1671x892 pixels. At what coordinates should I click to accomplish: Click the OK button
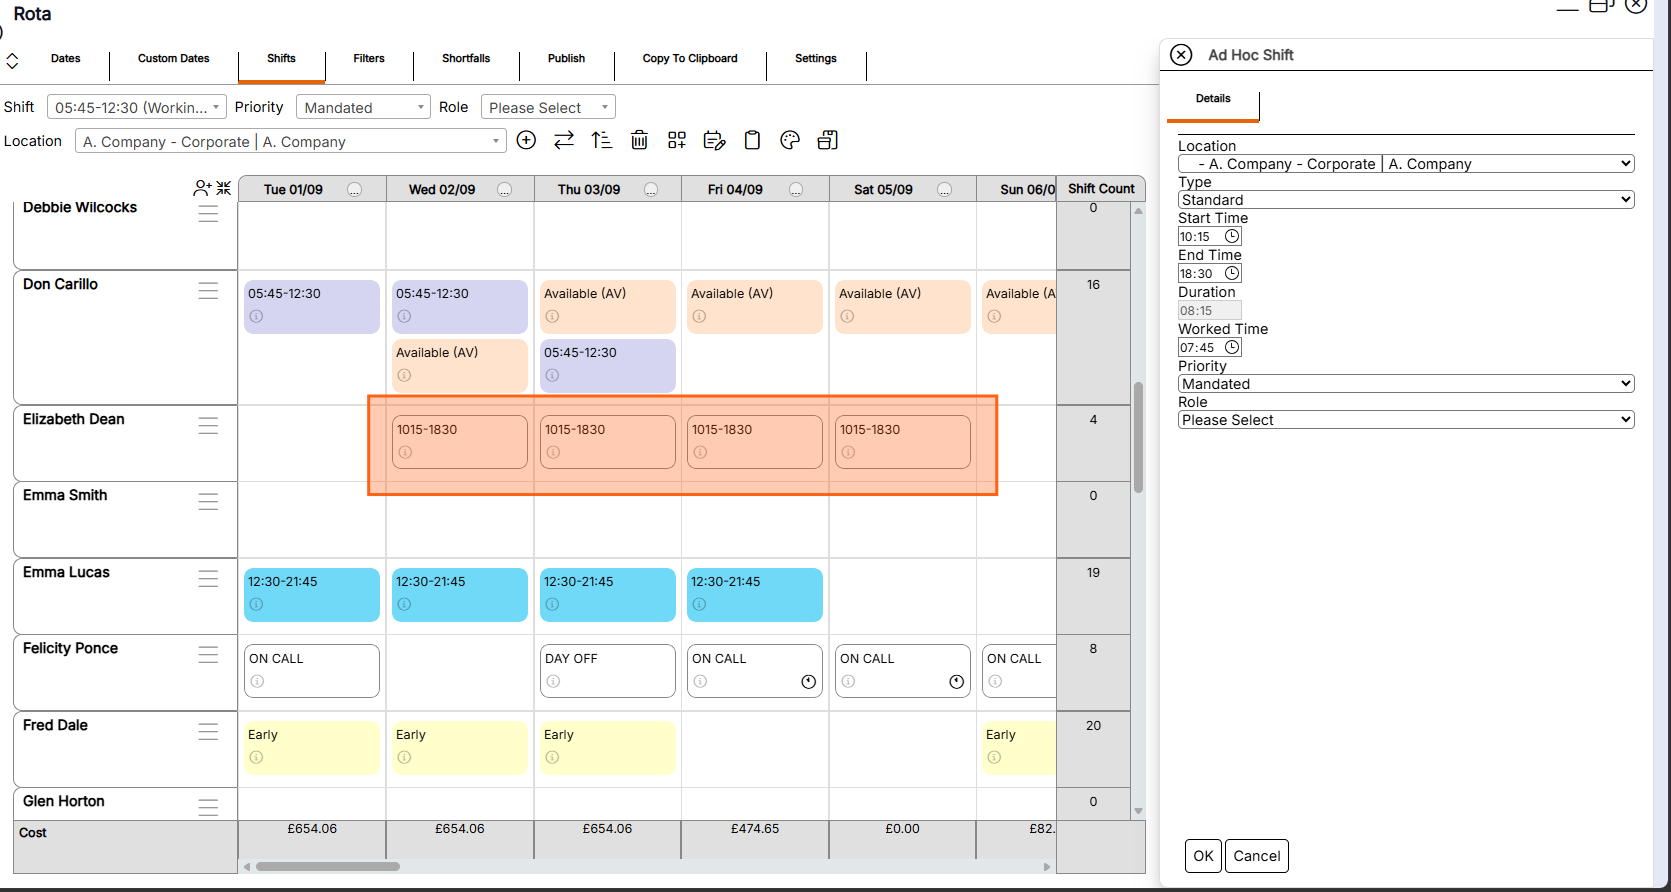[x=1203, y=856]
